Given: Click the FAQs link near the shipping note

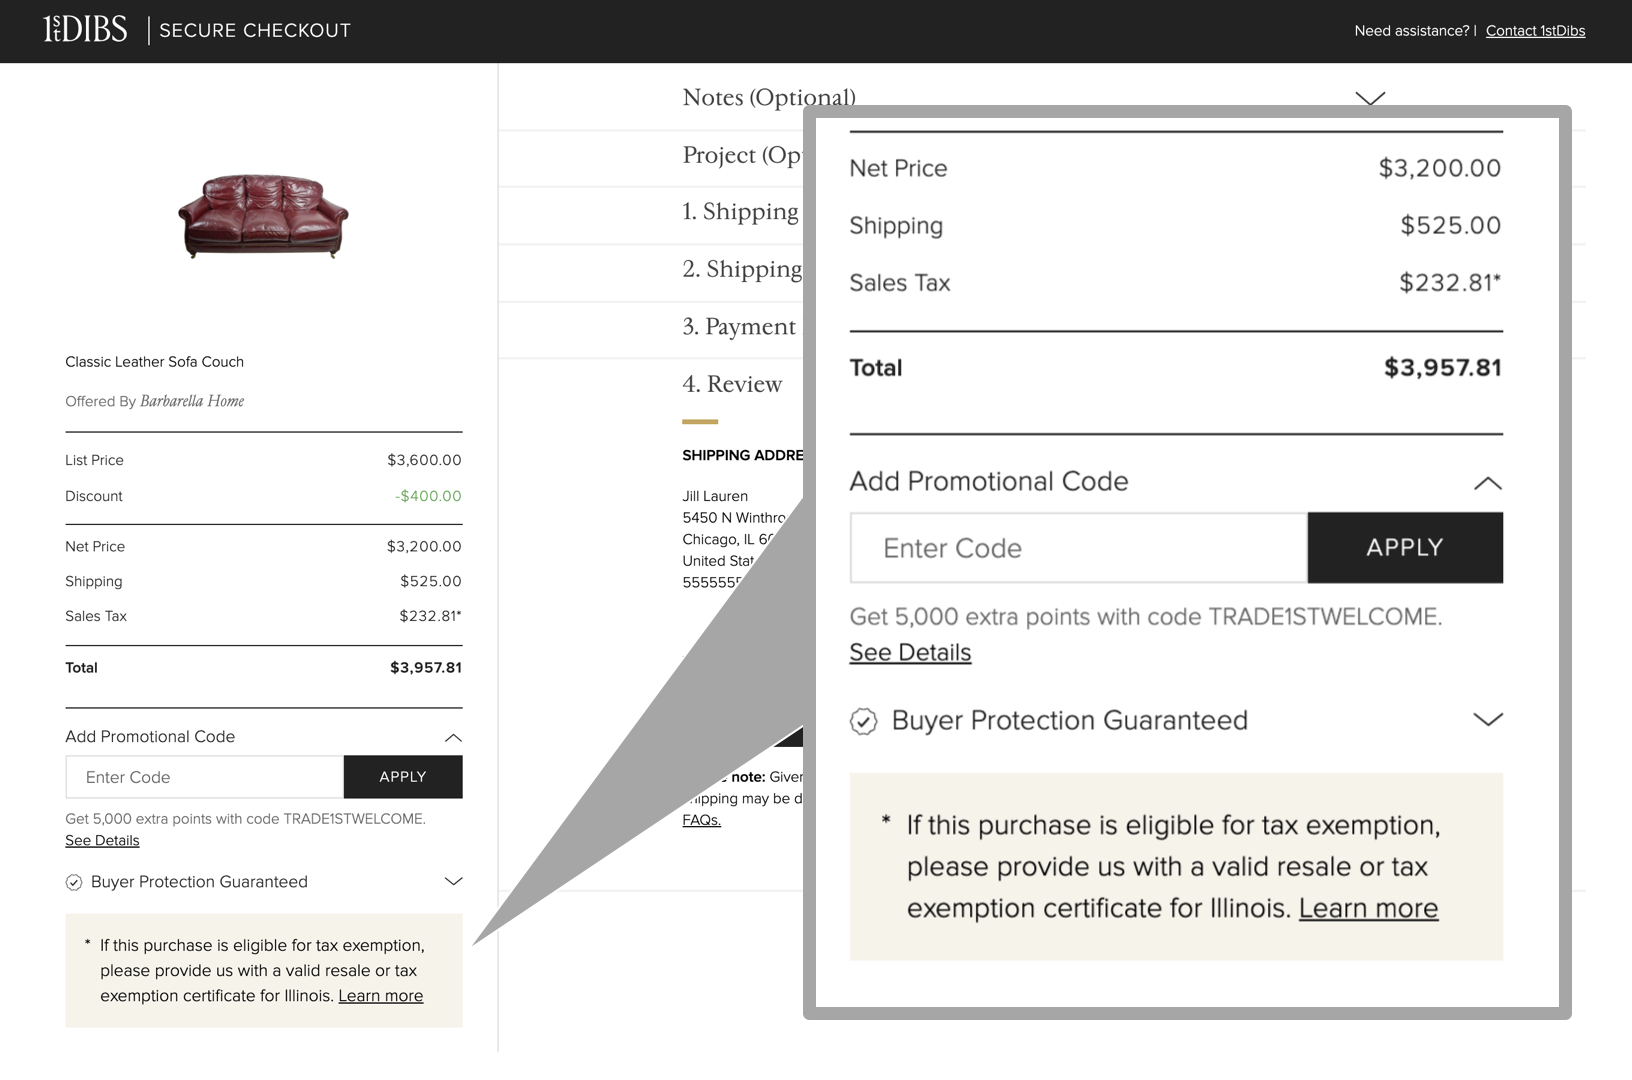Looking at the screenshot, I should coord(701,818).
